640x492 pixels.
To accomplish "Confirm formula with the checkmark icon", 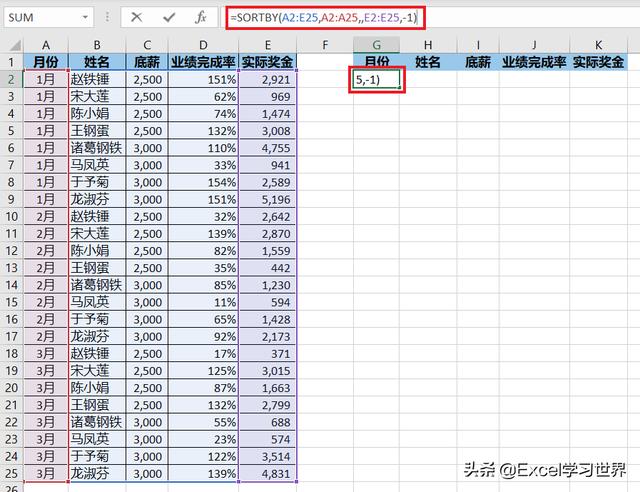I will click(x=168, y=18).
